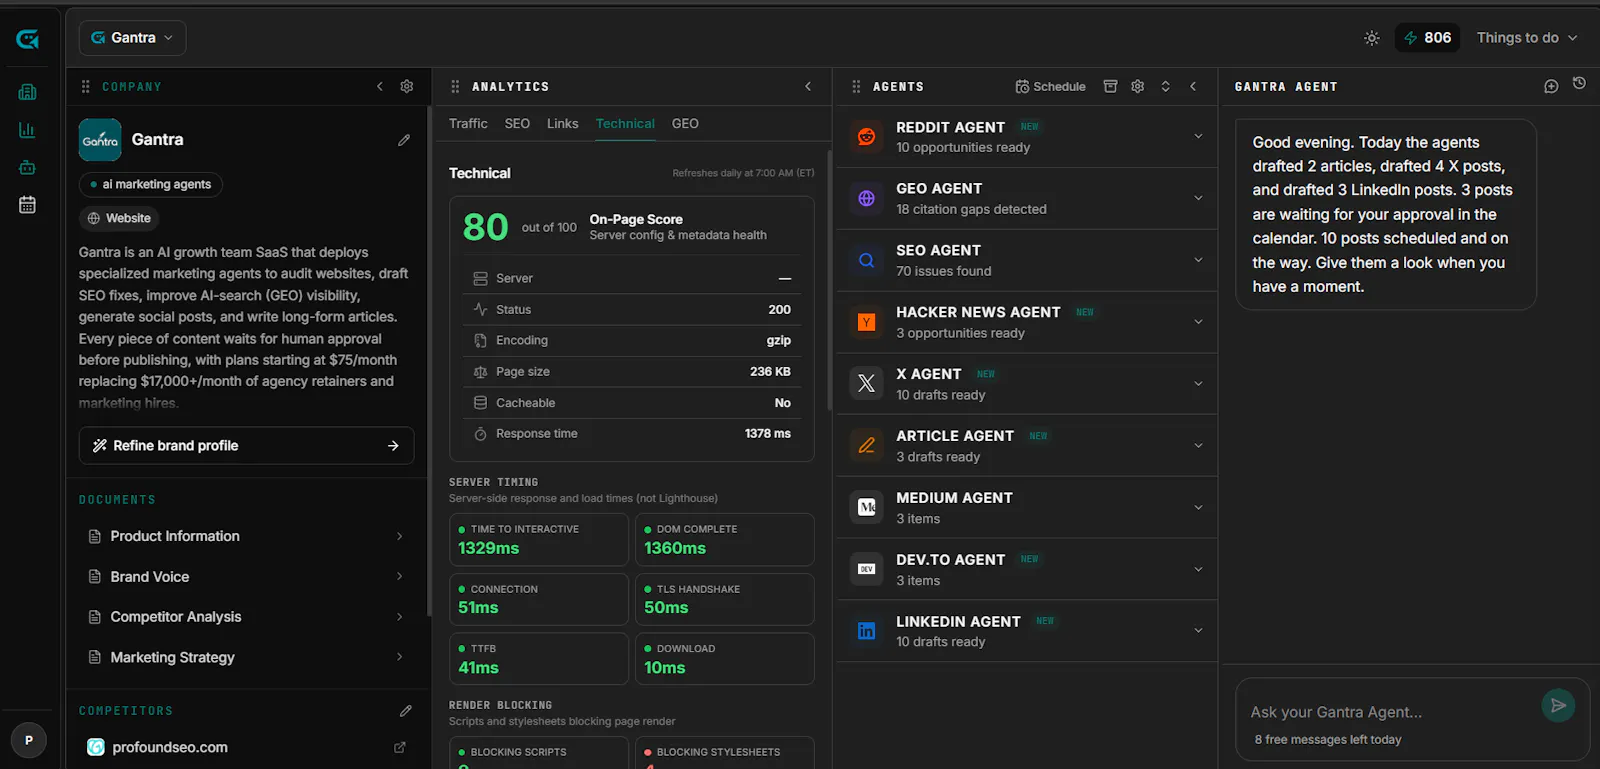Expand the Medium Agent row chevron
Image resolution: width=1600 pixels, height=769 pixels.
click(1198, 508)
